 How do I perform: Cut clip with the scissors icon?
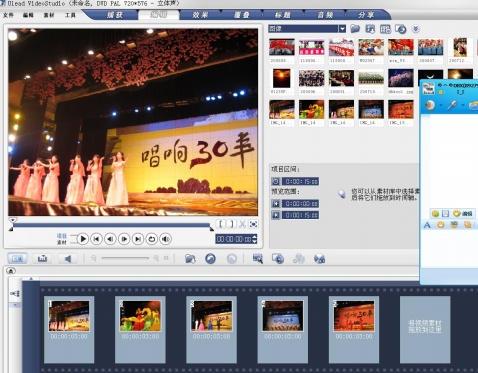click(242, 224)
